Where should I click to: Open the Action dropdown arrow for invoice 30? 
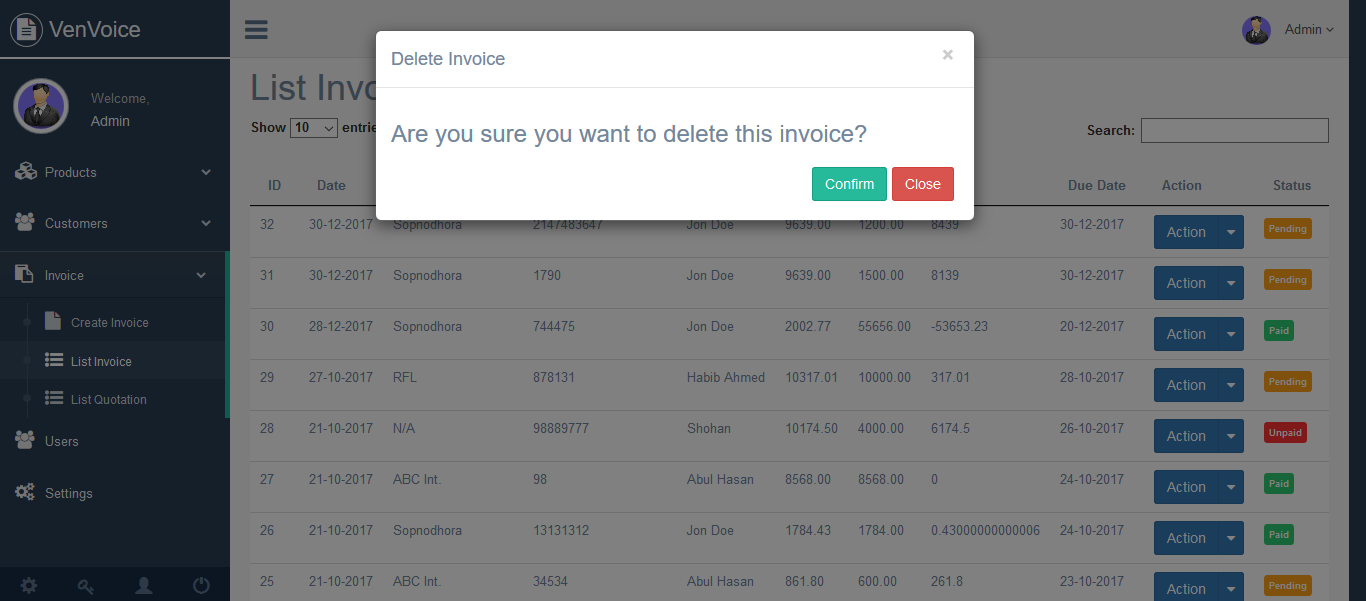(x=1231, y=334)
